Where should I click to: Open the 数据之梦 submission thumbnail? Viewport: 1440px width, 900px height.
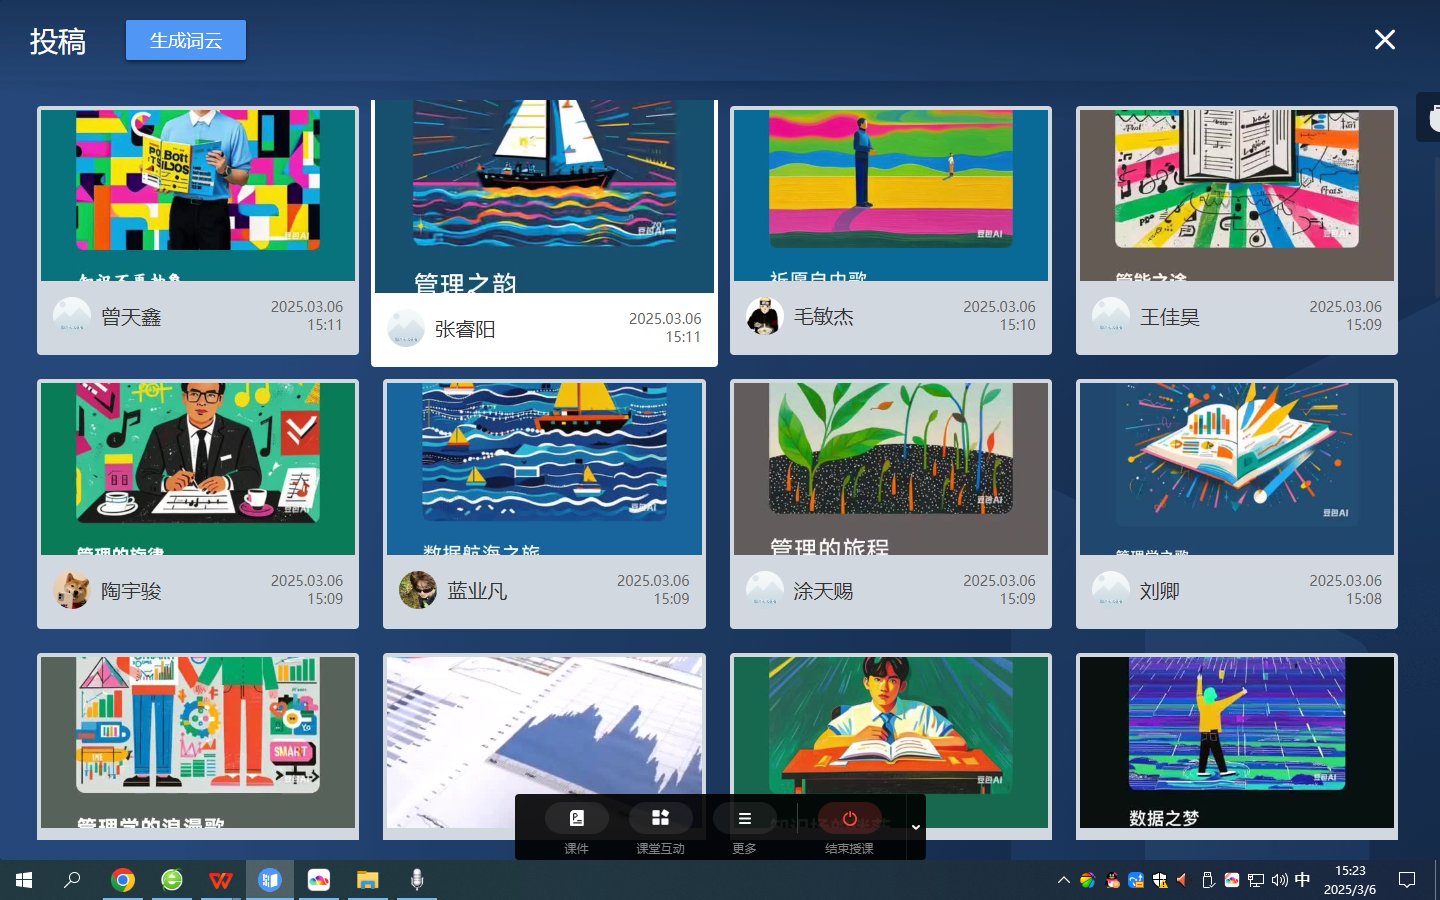[x=1236, y=740]
